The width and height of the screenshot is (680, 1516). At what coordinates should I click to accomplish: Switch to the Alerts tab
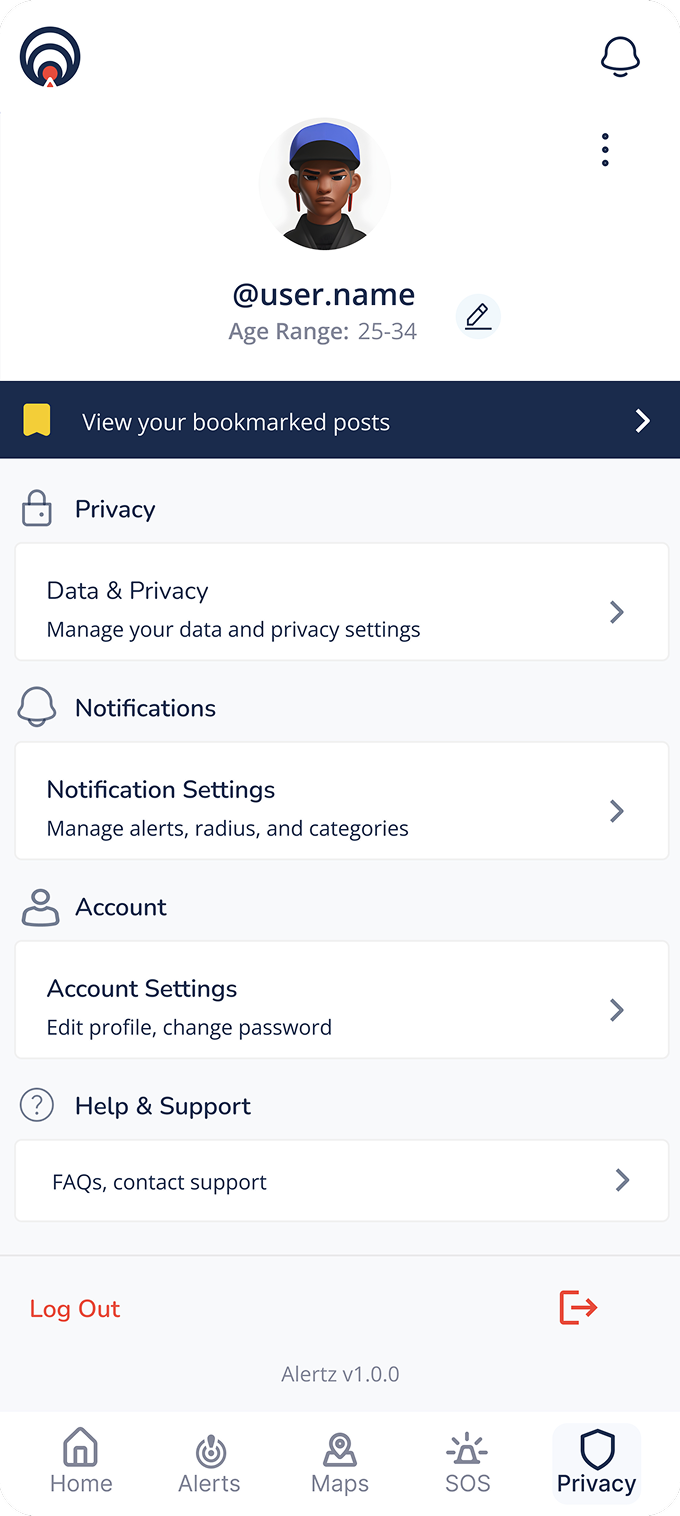point(210,1462)
